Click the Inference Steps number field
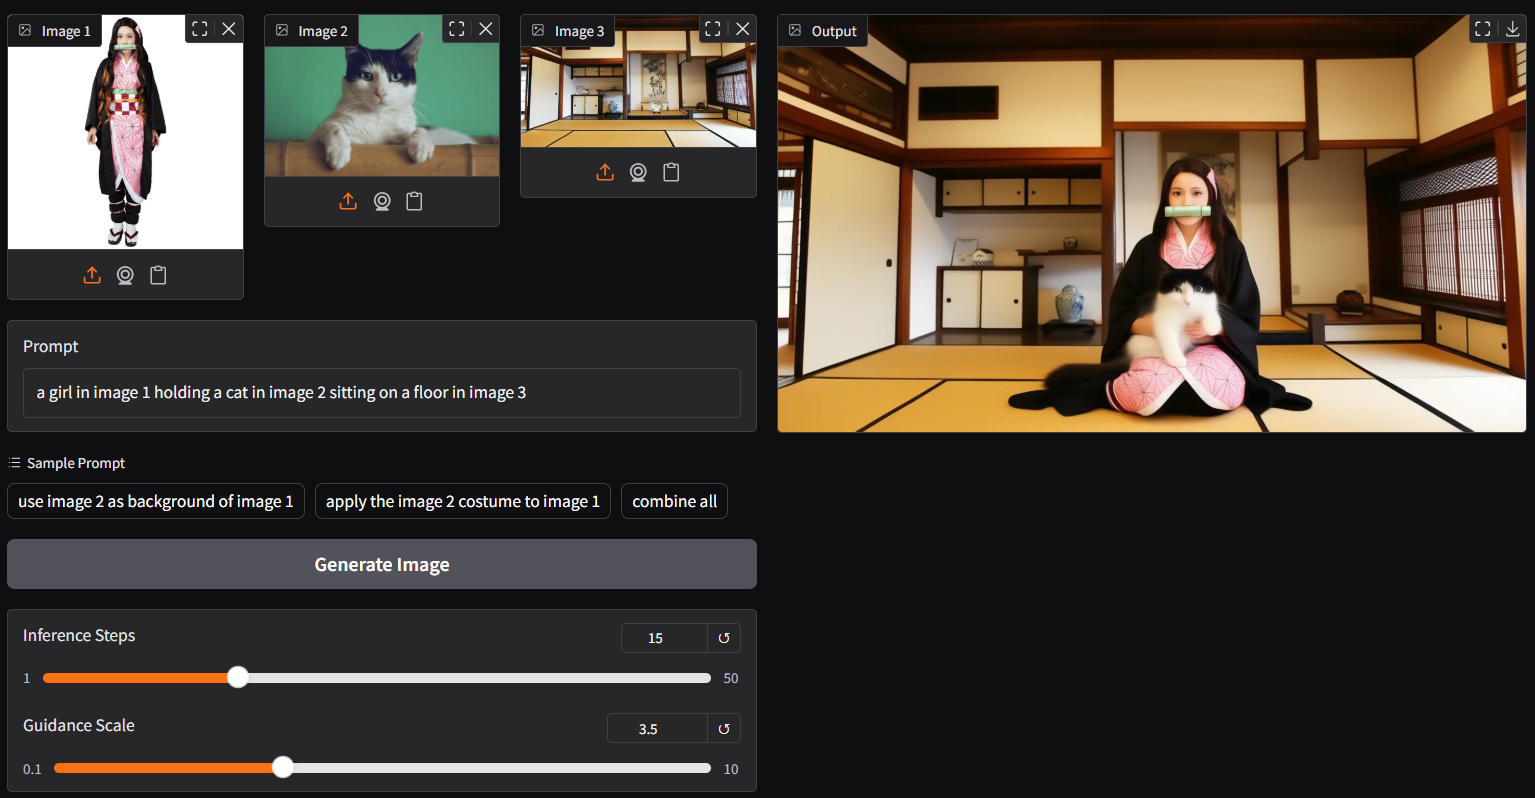 [664, 638]
